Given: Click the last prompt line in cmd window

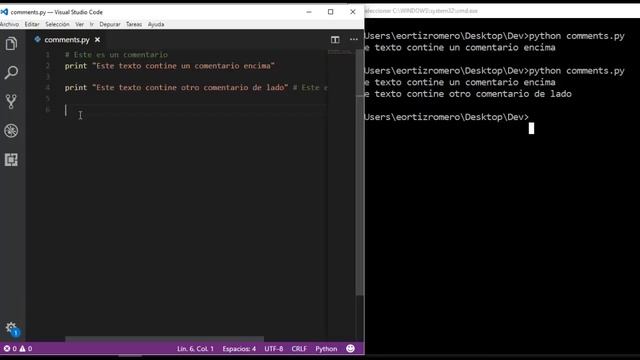Looking at the screenshot, I should coord(447,117).
